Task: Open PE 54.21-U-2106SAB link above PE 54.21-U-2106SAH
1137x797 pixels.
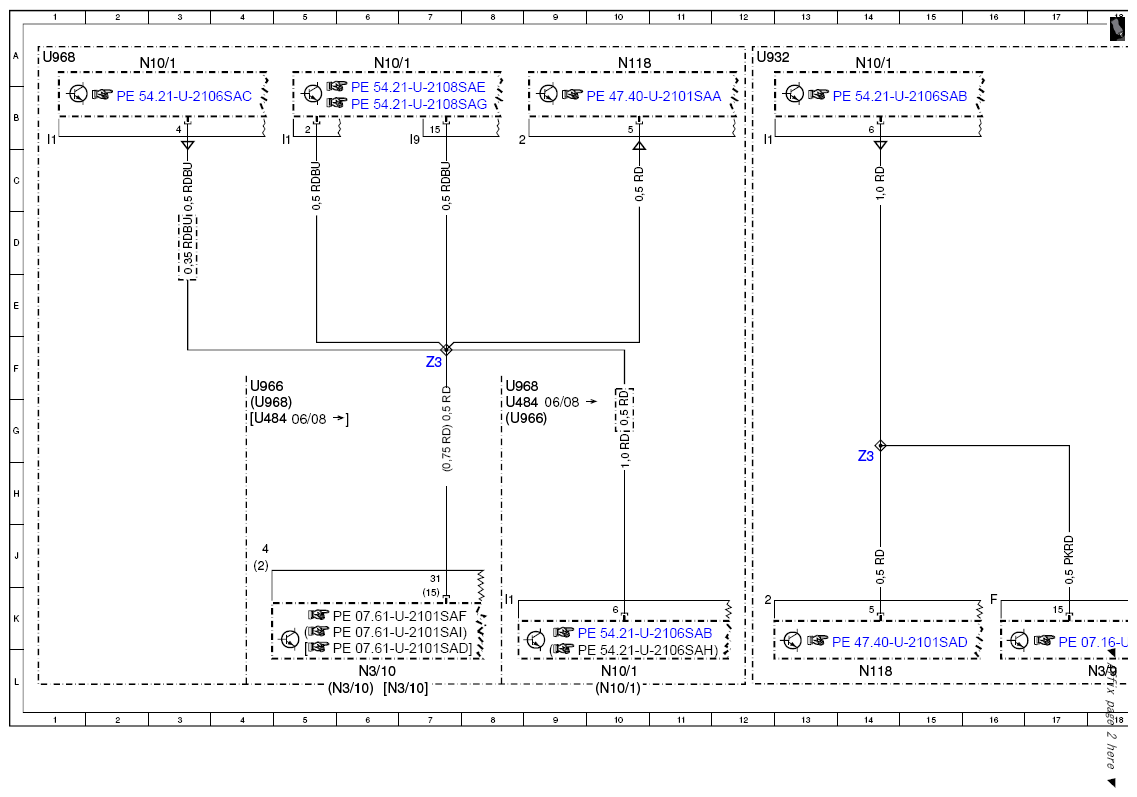Action: pyautogui.click(x=645, y=633)
